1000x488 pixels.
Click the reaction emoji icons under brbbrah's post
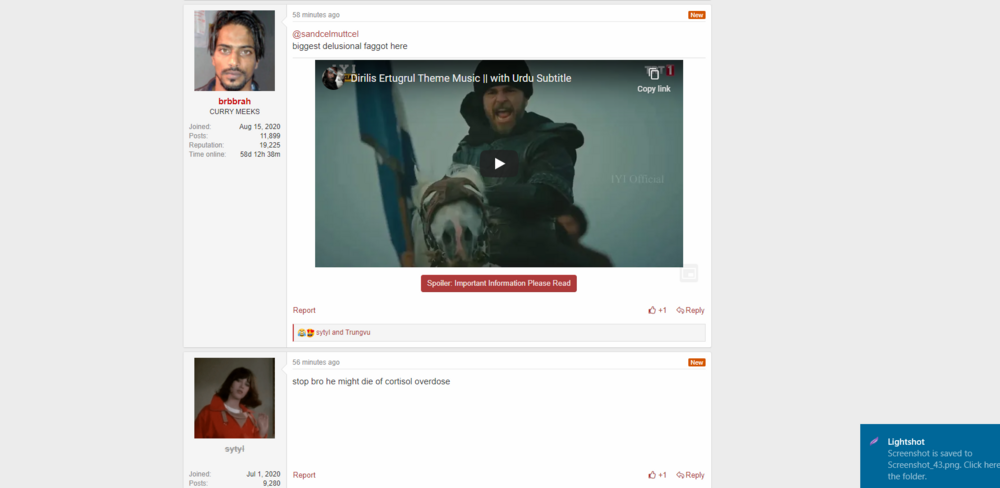(305, 333)
